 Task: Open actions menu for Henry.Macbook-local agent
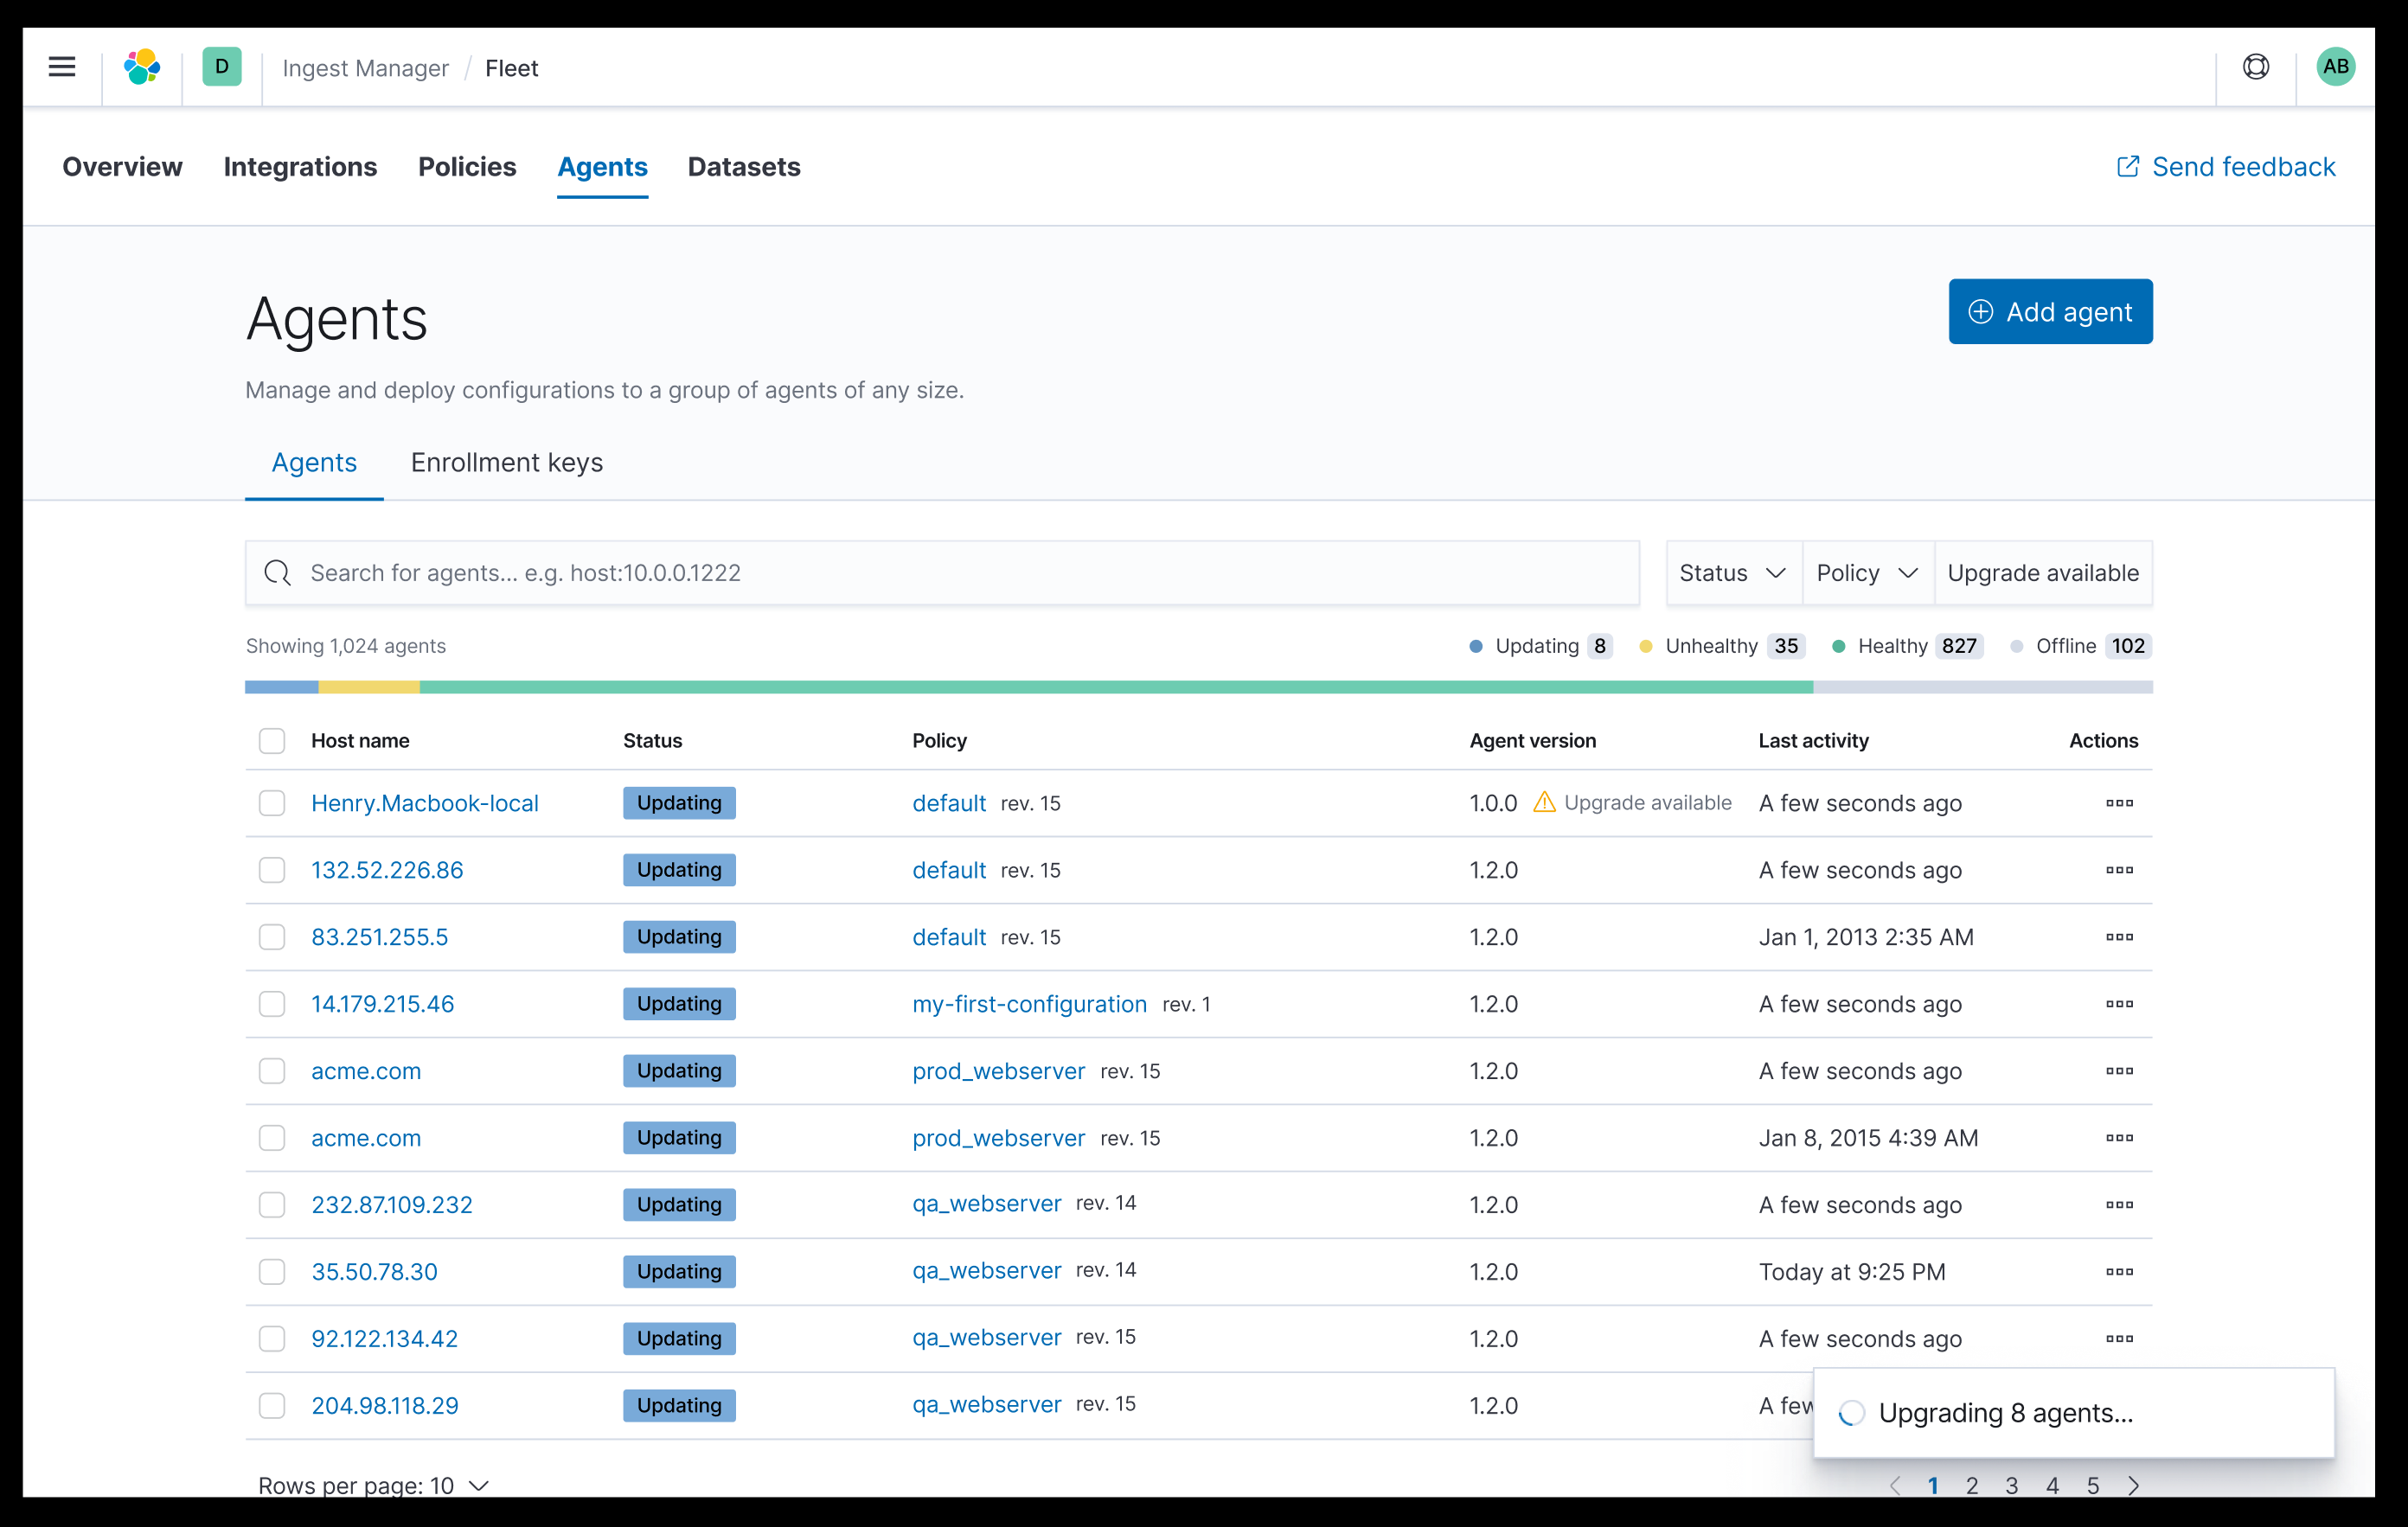[2120, 803]
